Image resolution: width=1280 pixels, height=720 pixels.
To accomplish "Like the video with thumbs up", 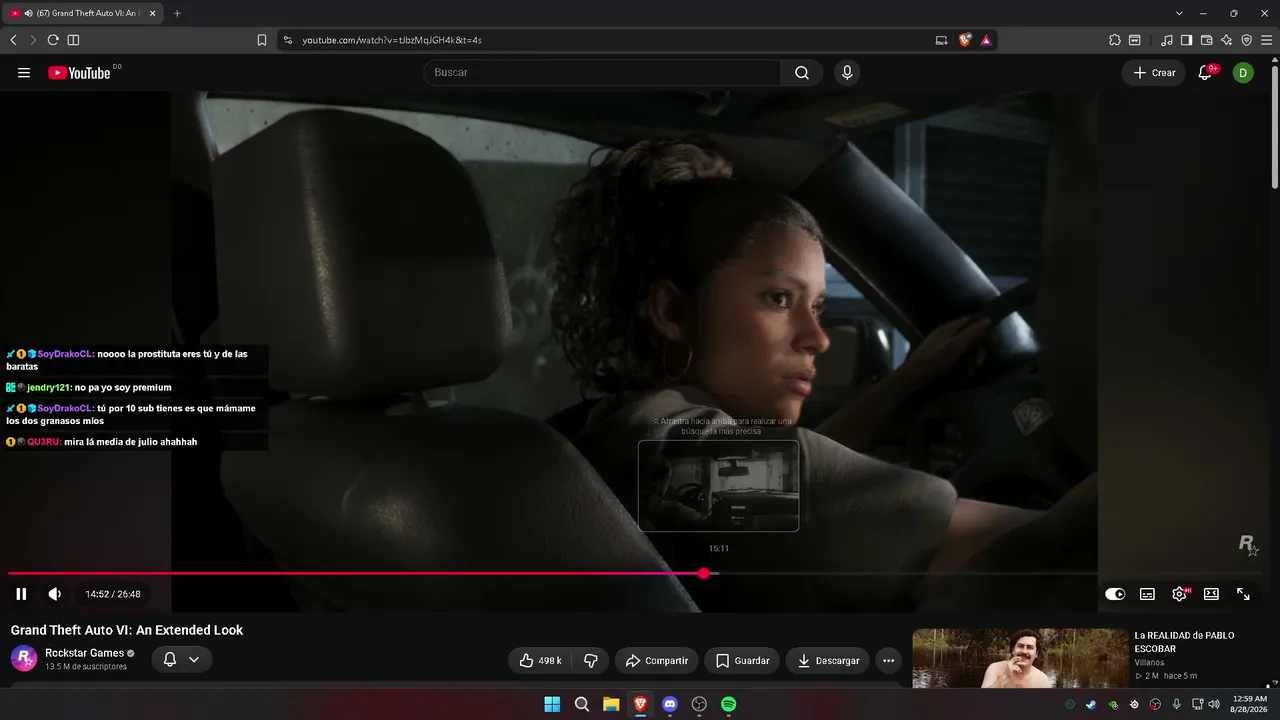I will [x=540, y=660].
